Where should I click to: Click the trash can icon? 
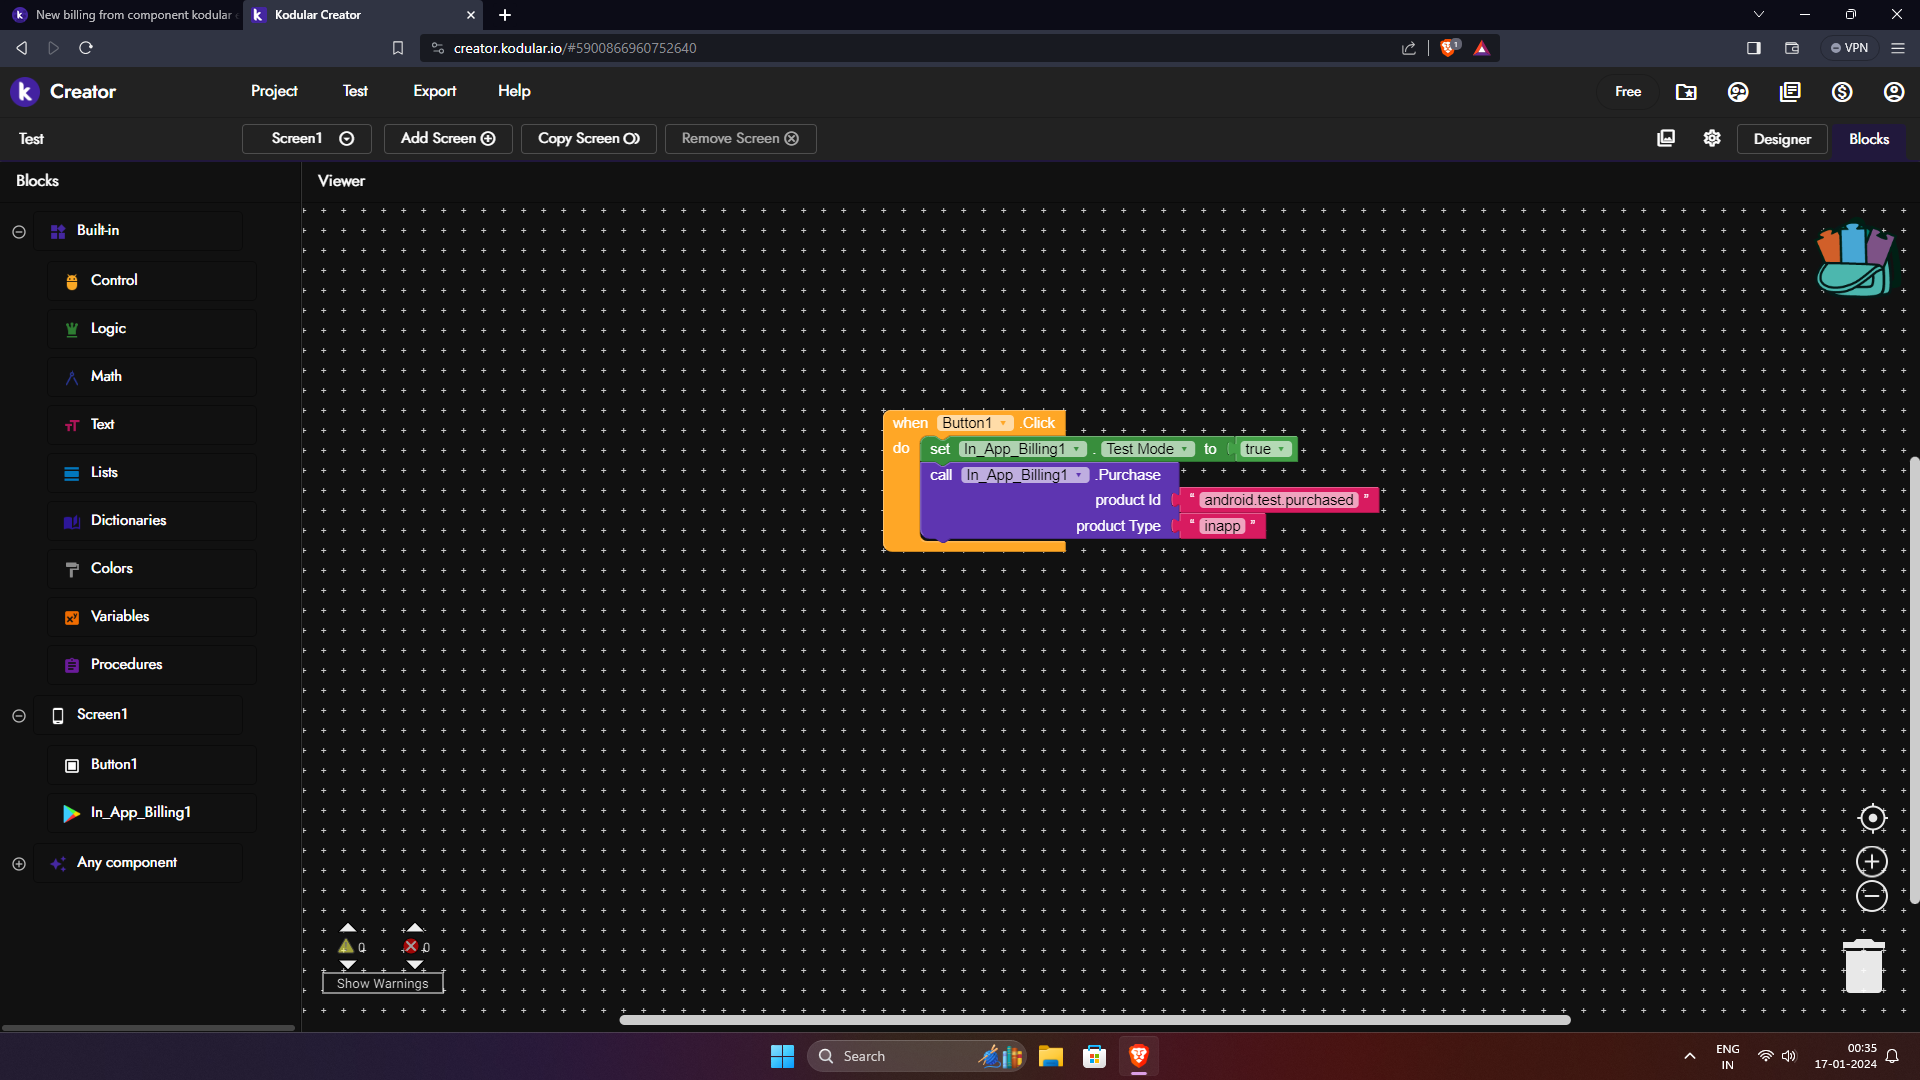[x=1863, y=966]
